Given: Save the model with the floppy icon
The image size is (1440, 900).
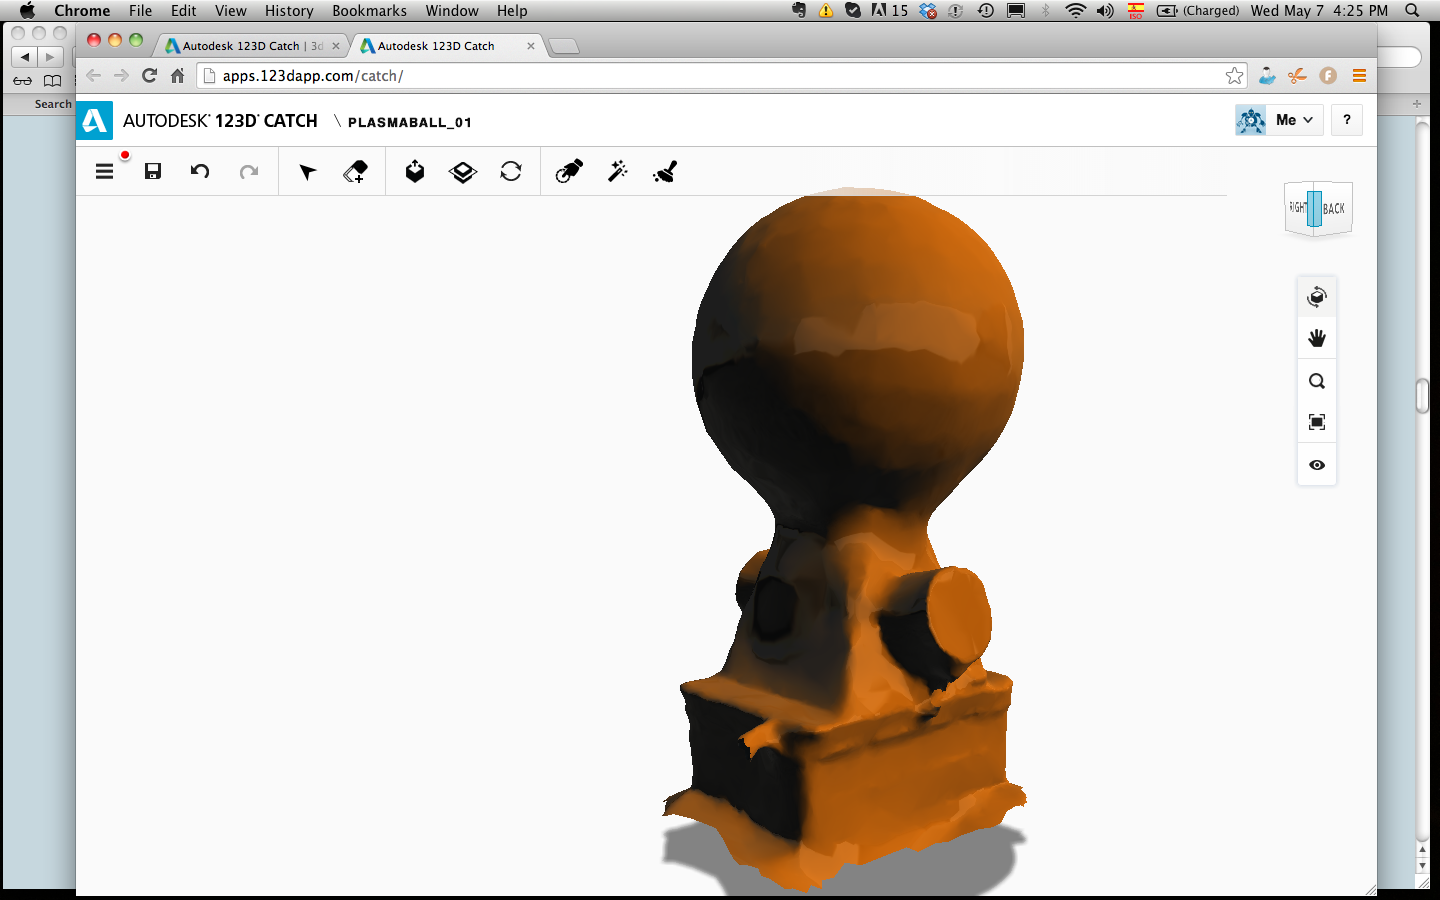Looking at the screenshot, I should tap(153, 171).
